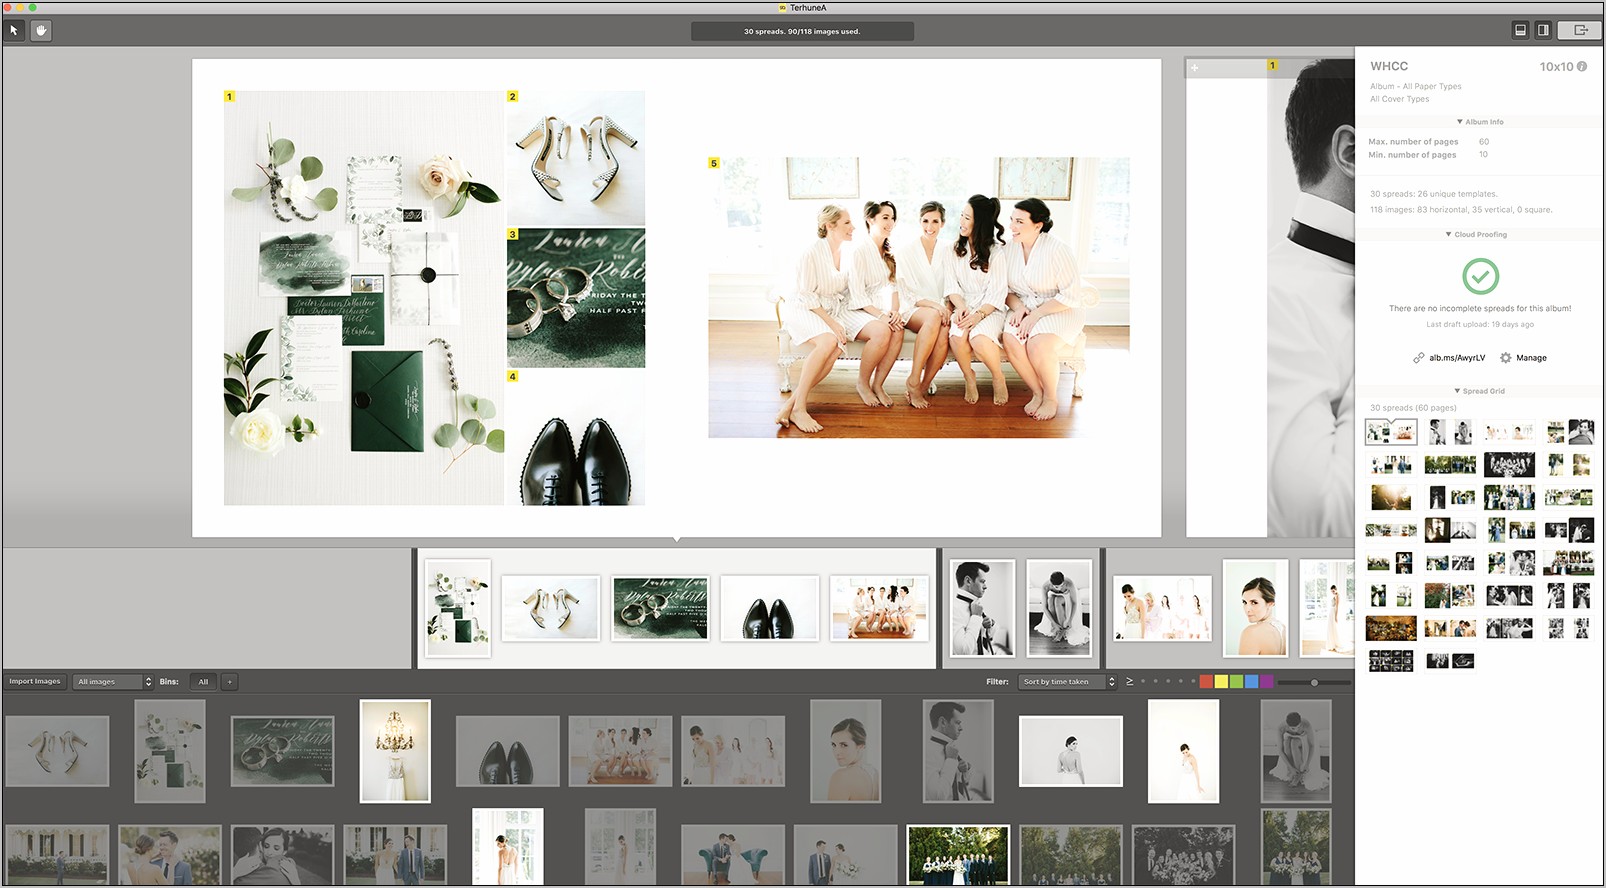
Task: Add a new bin with plus button
Action: [x=229, y=682]
